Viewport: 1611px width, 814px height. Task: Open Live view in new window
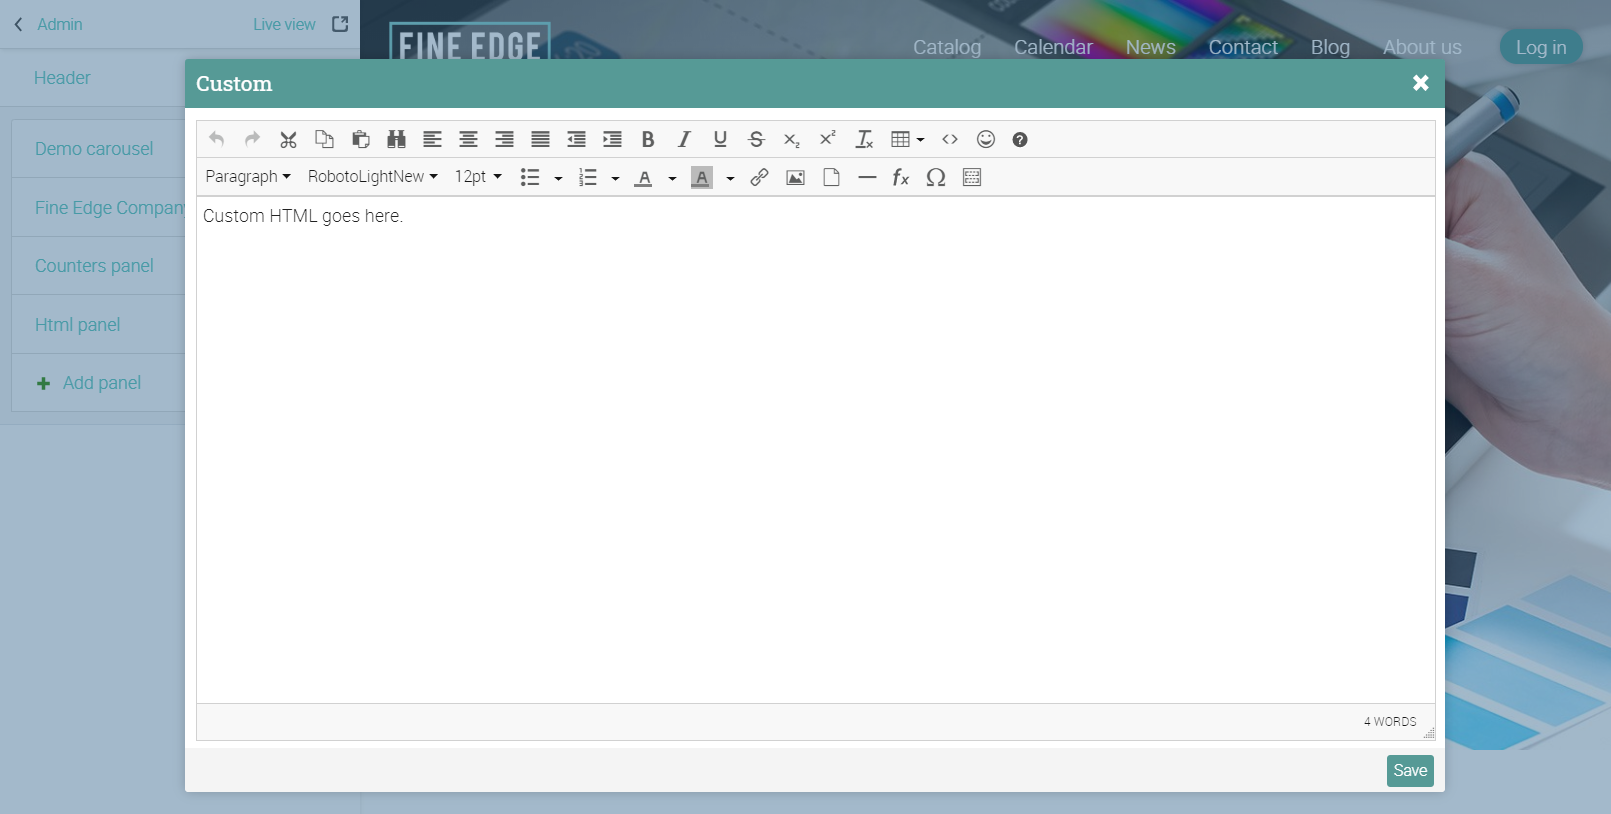click(301, 24)
